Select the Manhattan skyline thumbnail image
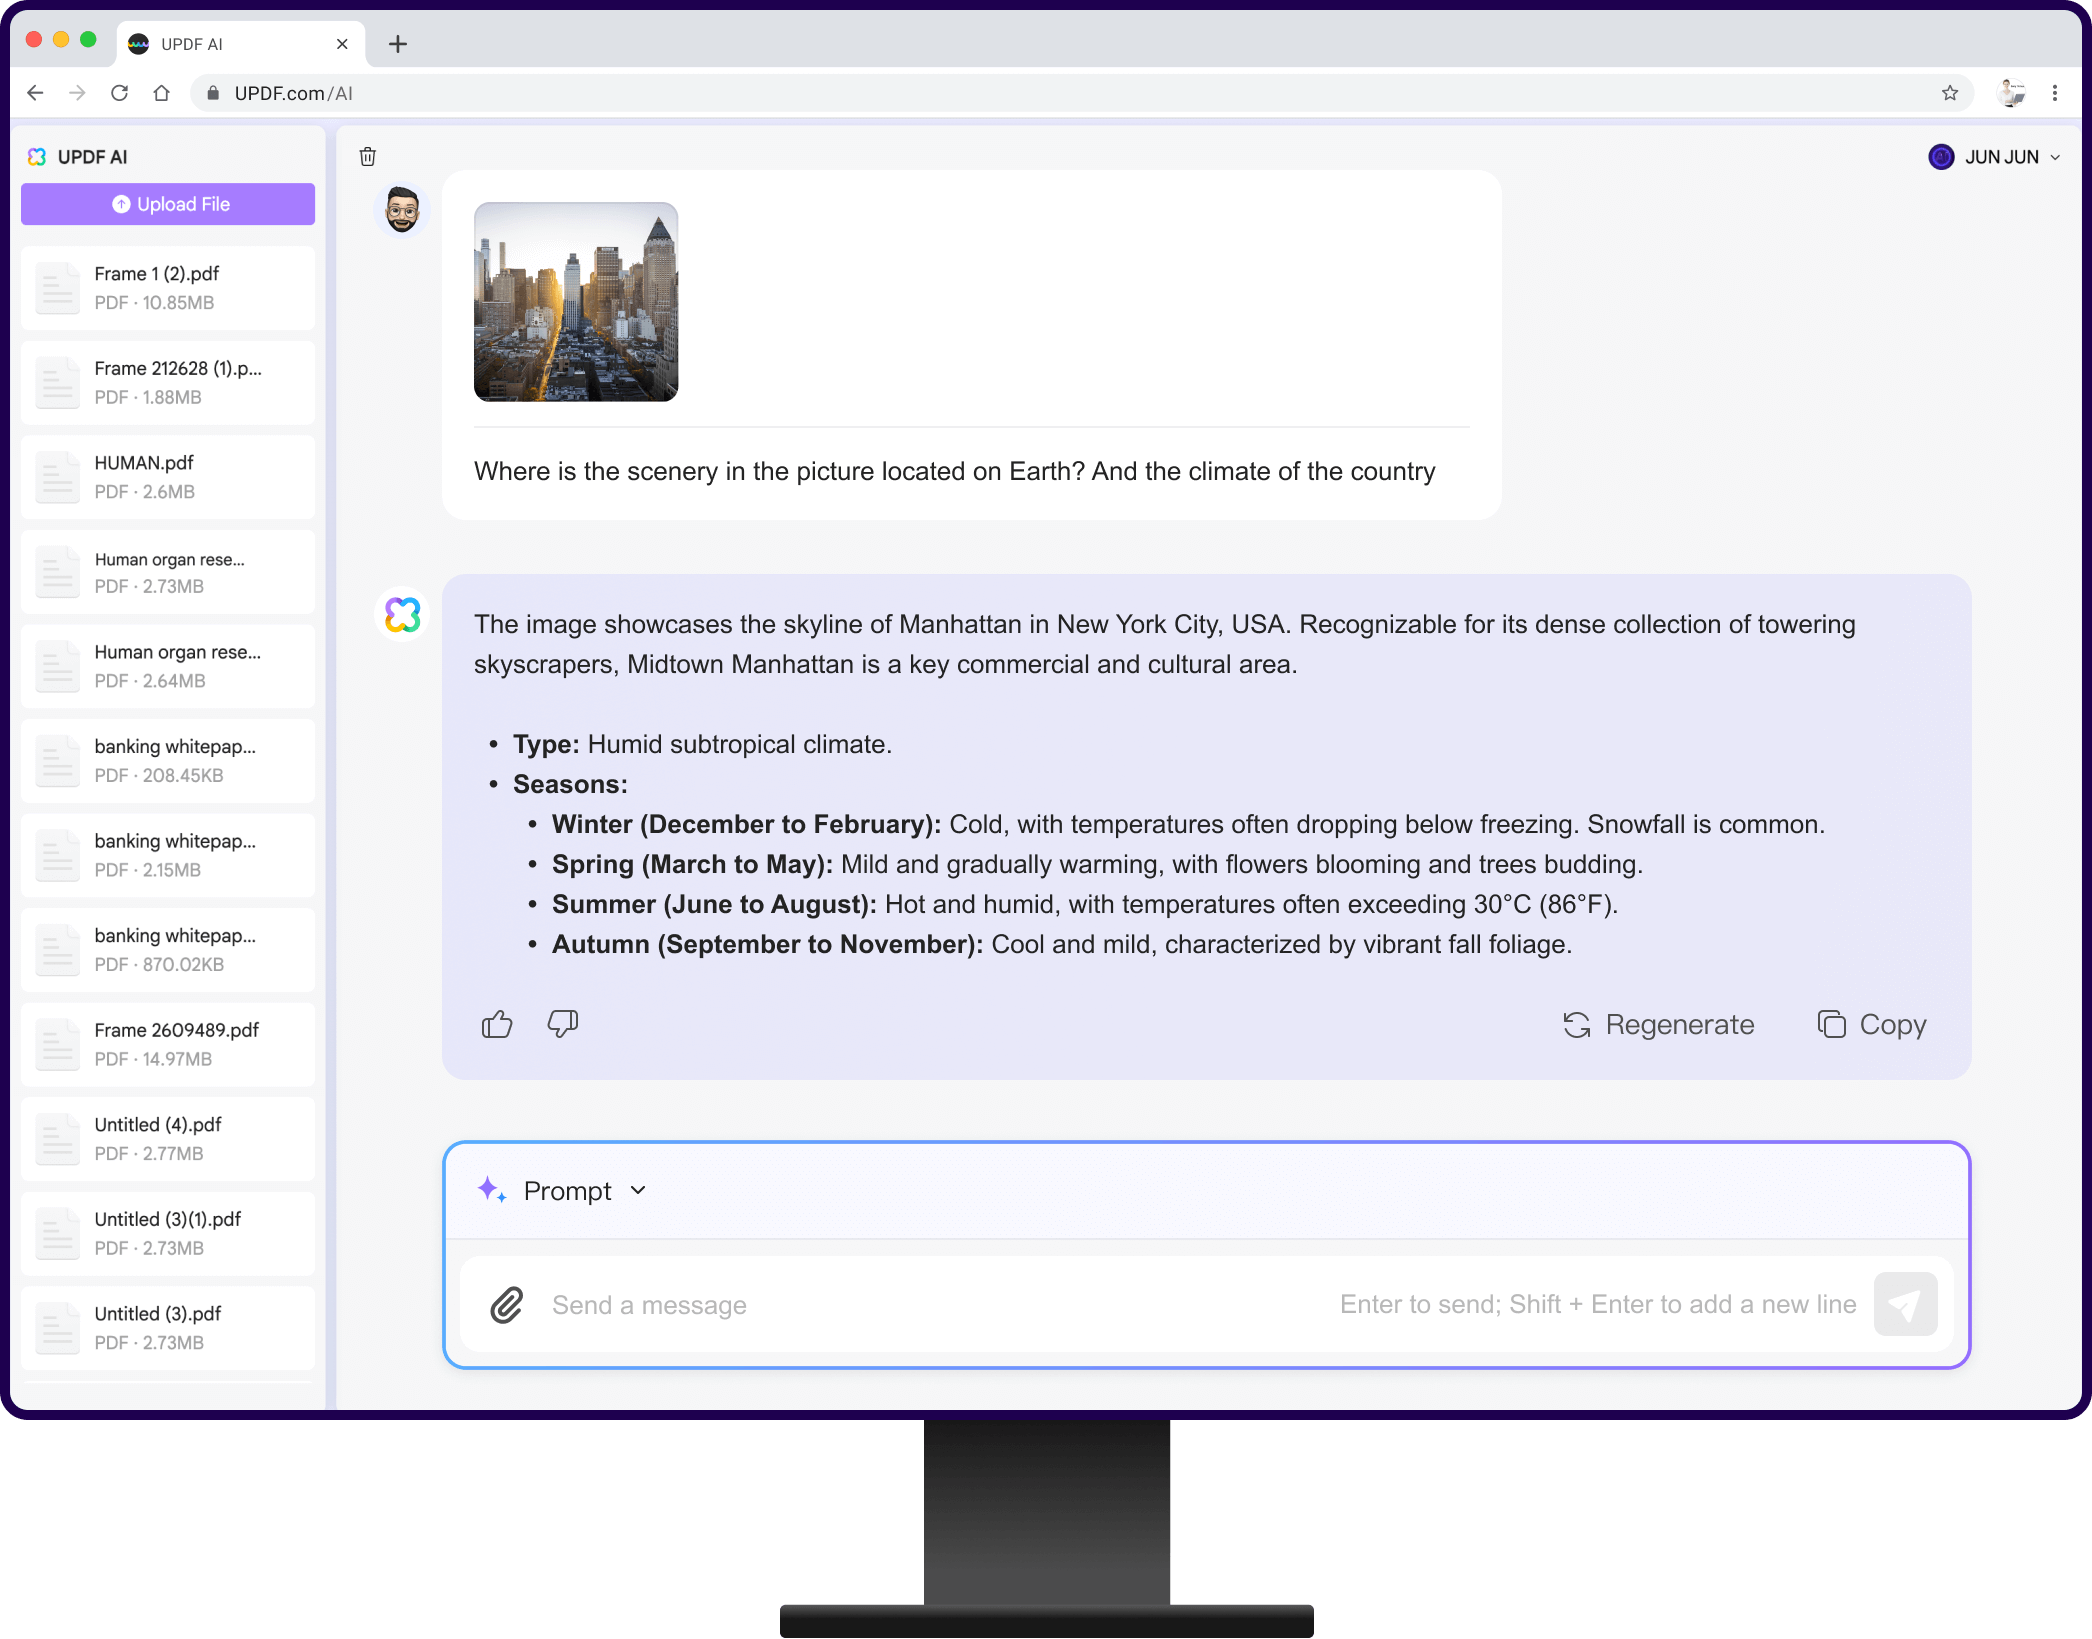 click(x=574, y=301)
